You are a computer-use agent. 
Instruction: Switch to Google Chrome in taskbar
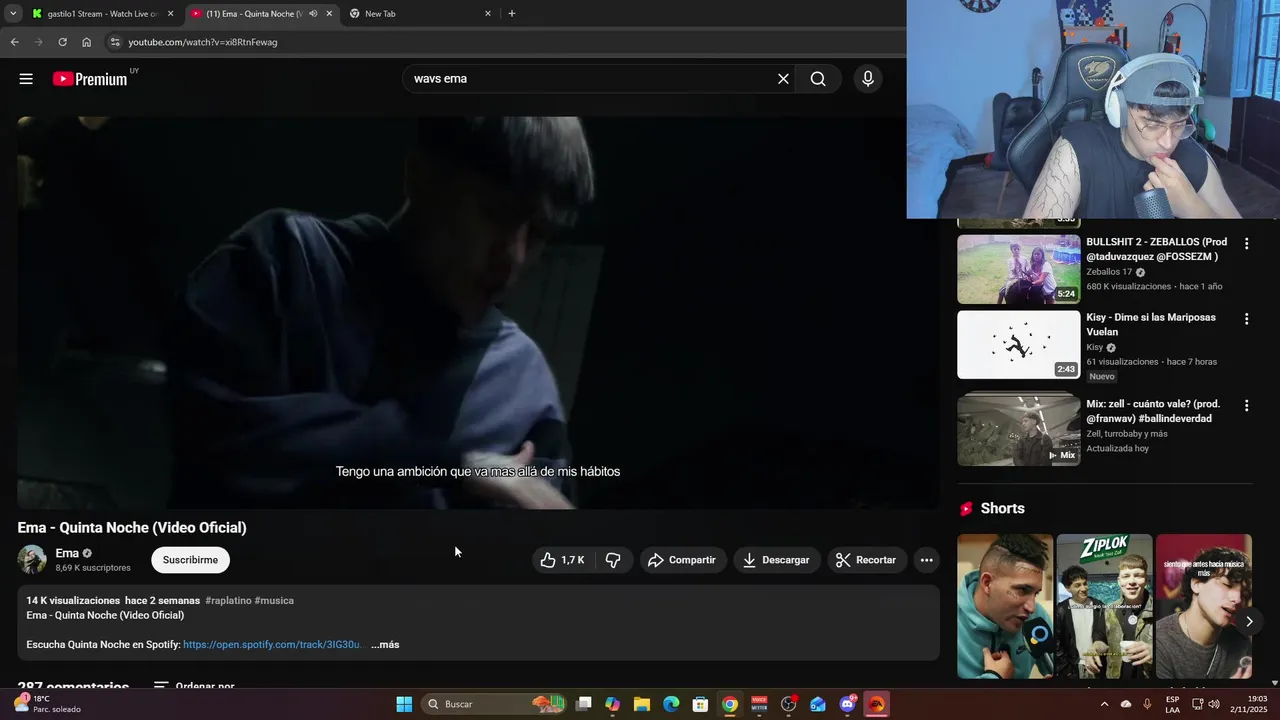click(x=730, y=704)
